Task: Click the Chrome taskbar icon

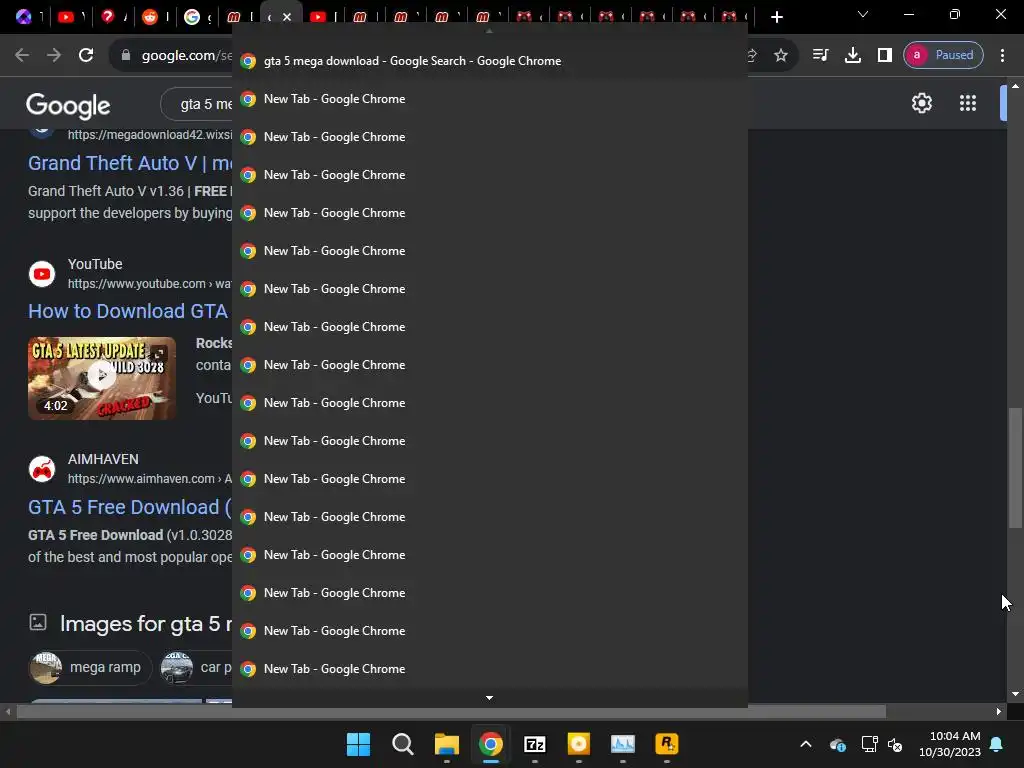Action: [x=490, y=744]
